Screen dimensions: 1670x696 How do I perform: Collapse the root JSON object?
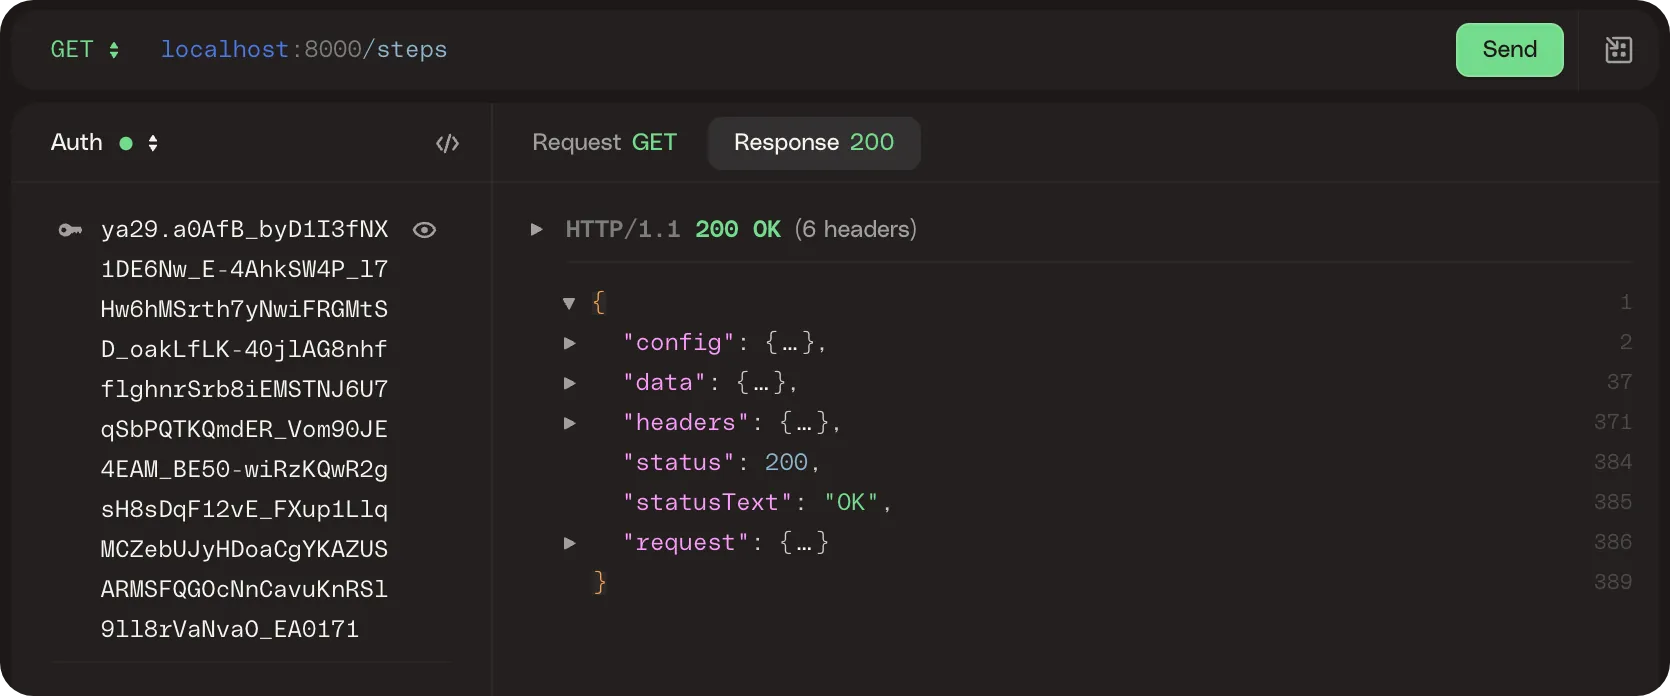[569, 303]
